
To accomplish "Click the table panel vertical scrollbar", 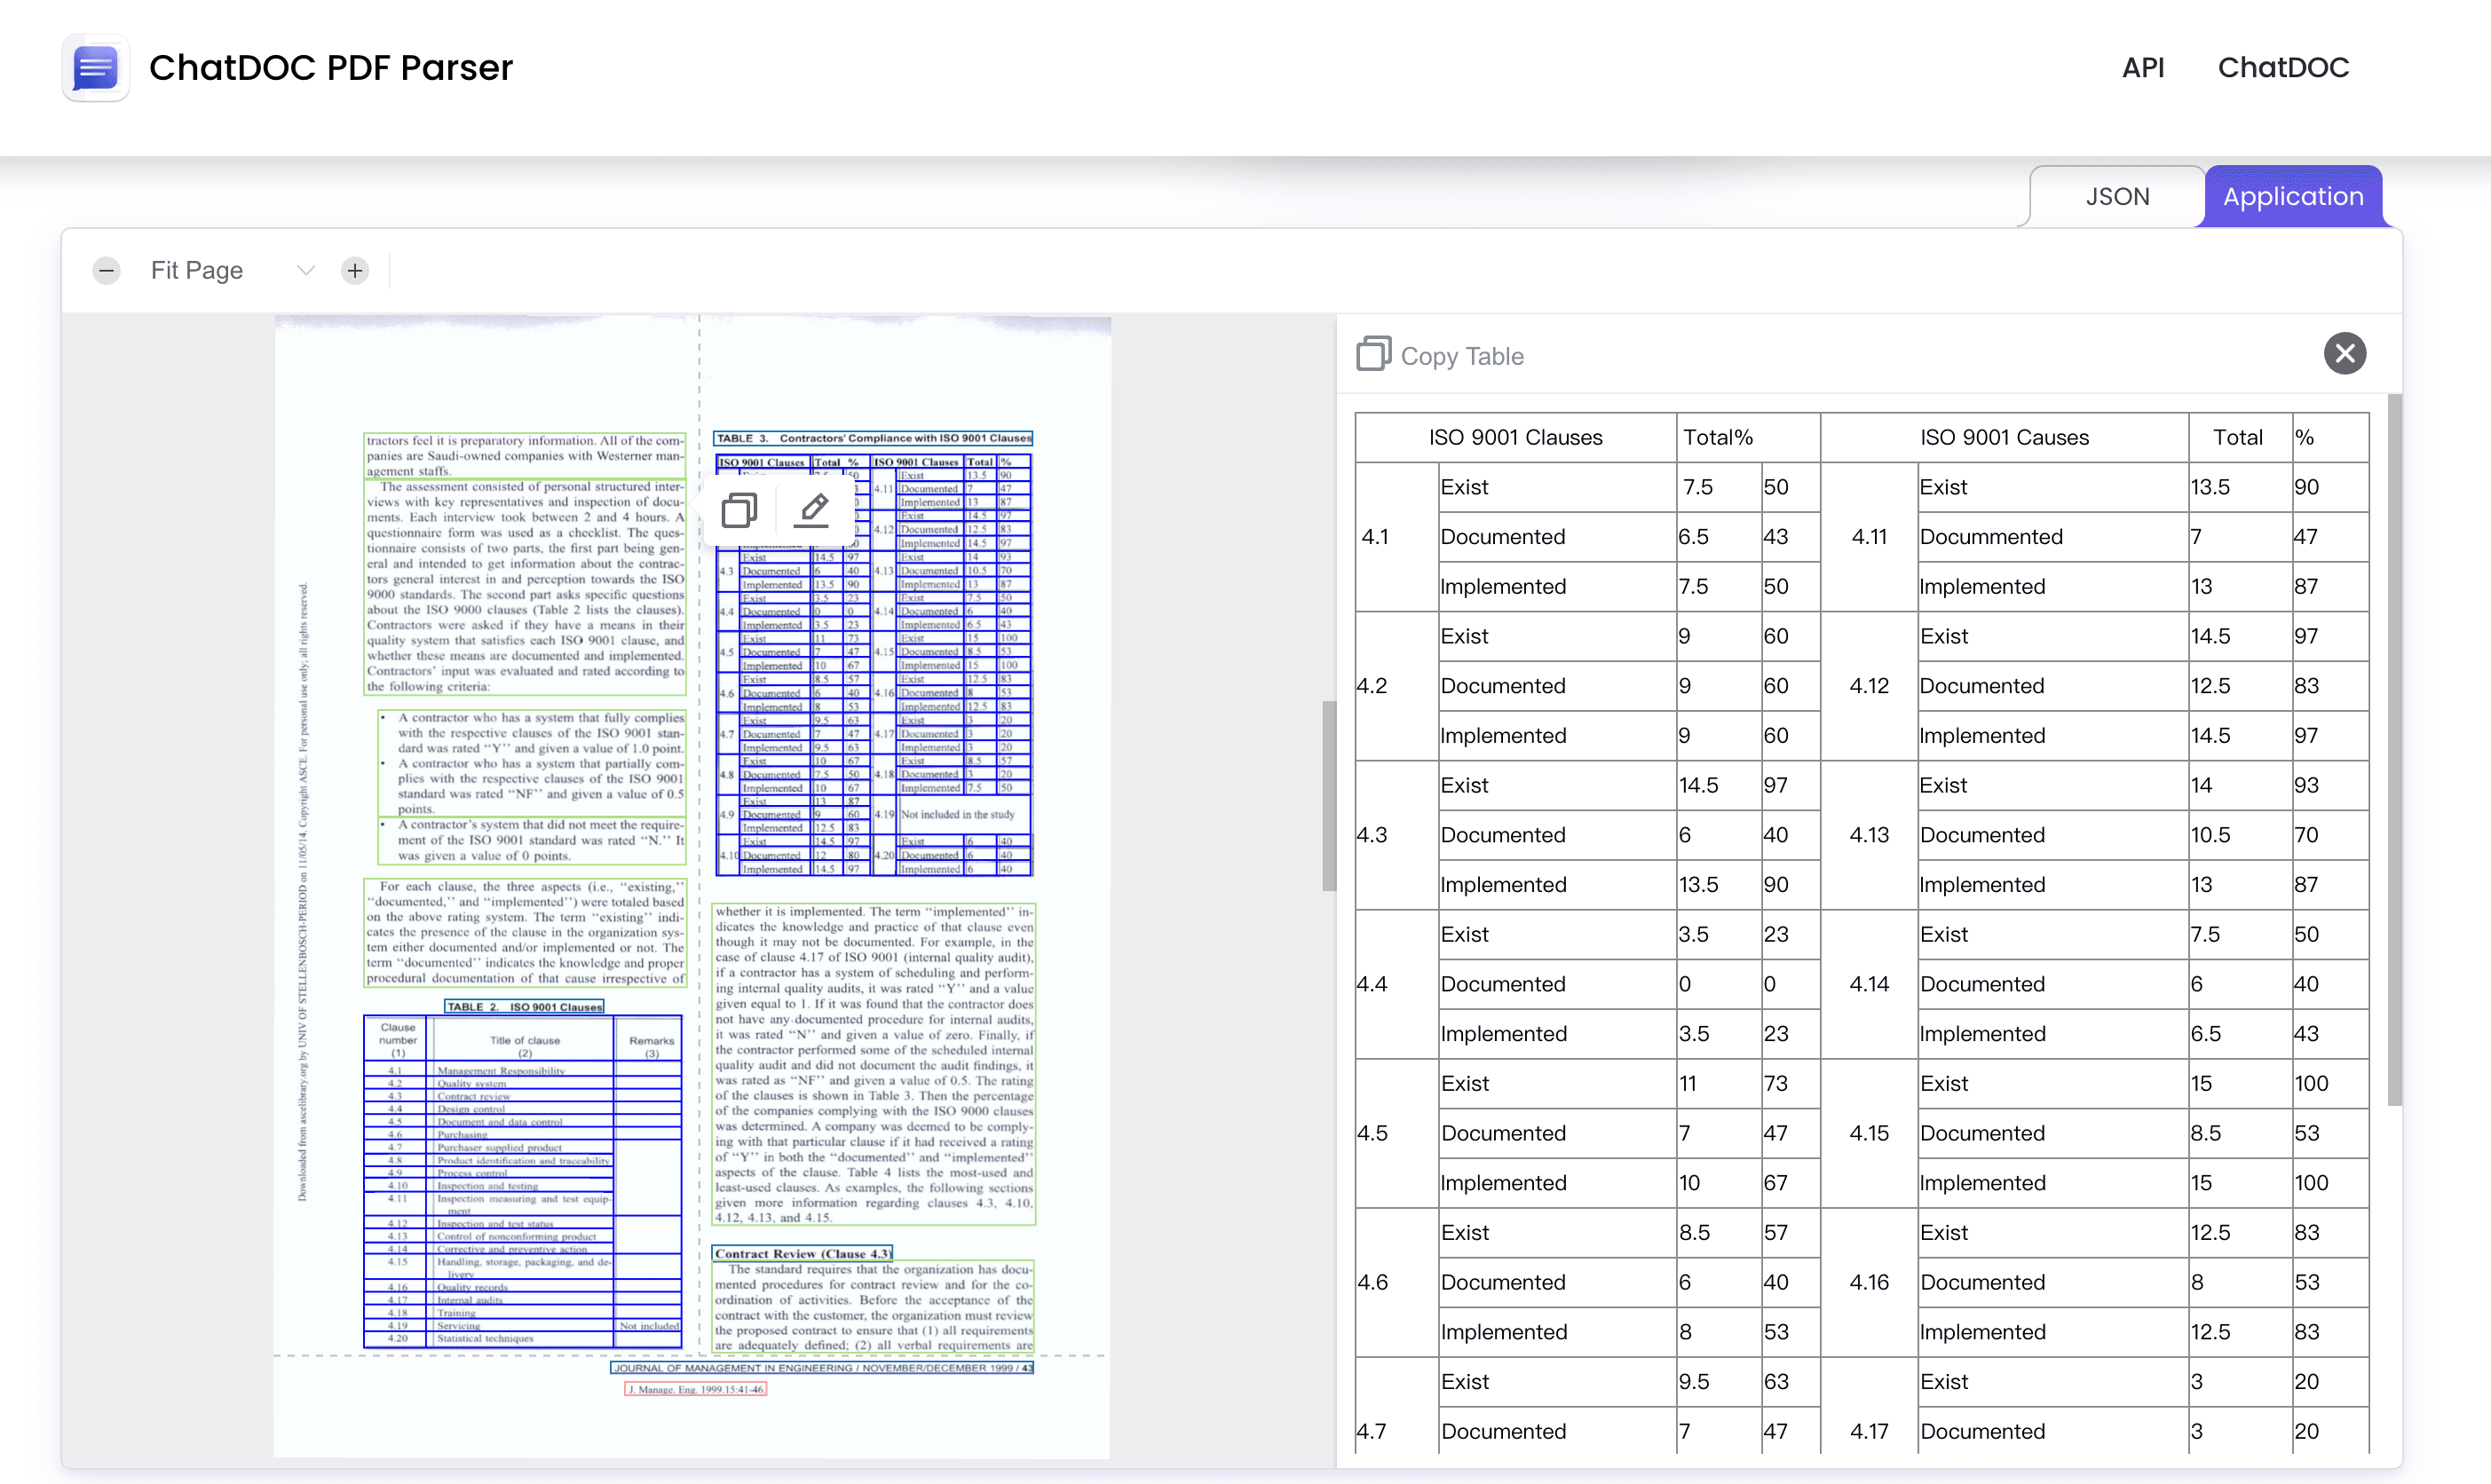I will 2394,750.
